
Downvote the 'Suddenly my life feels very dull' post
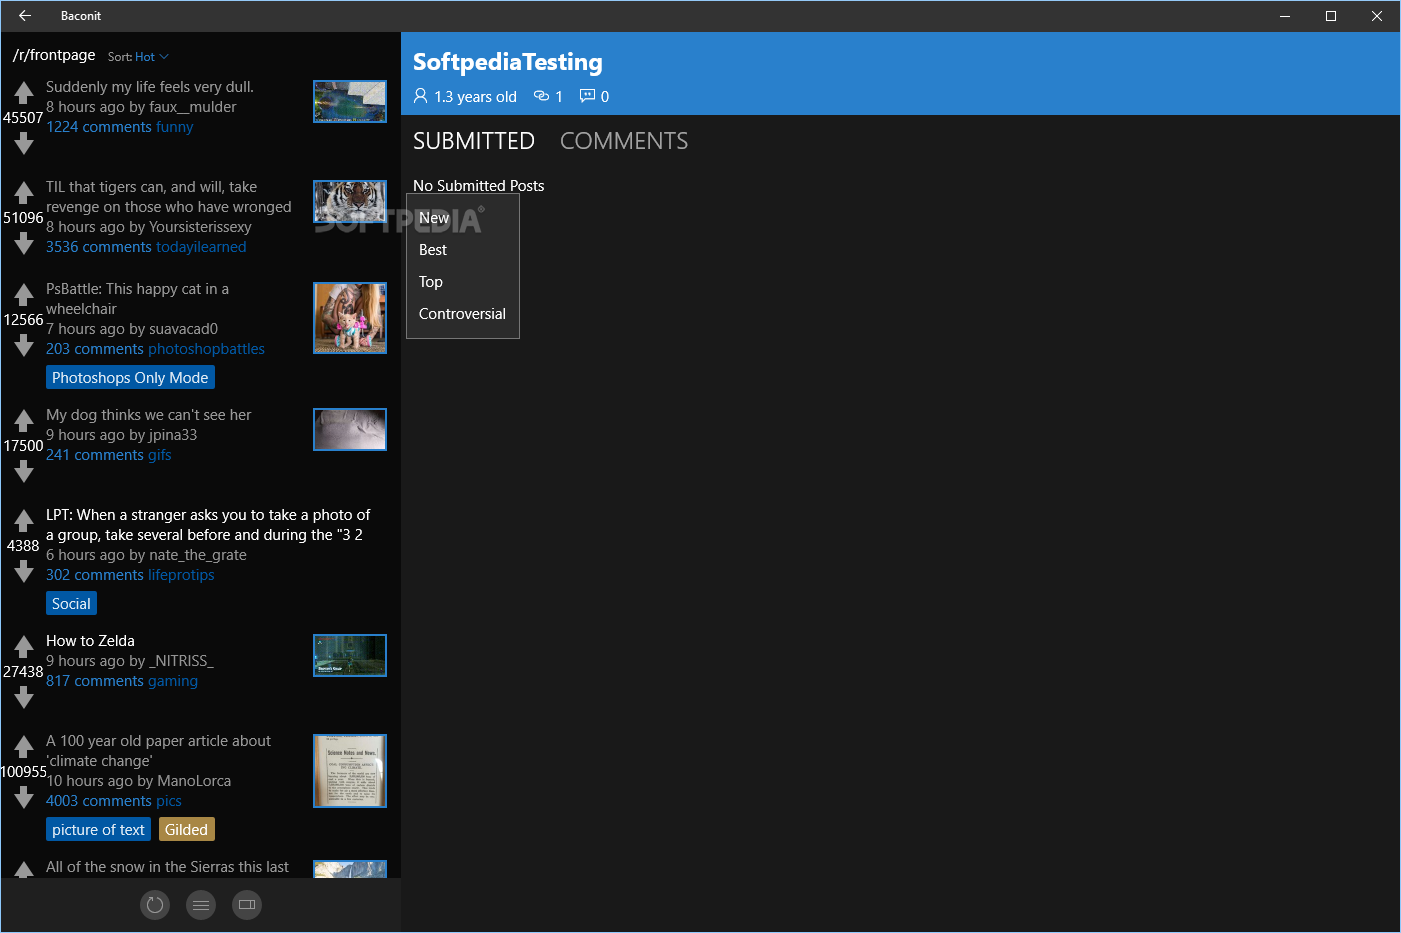pyautogui.click(x=24, y=144)
